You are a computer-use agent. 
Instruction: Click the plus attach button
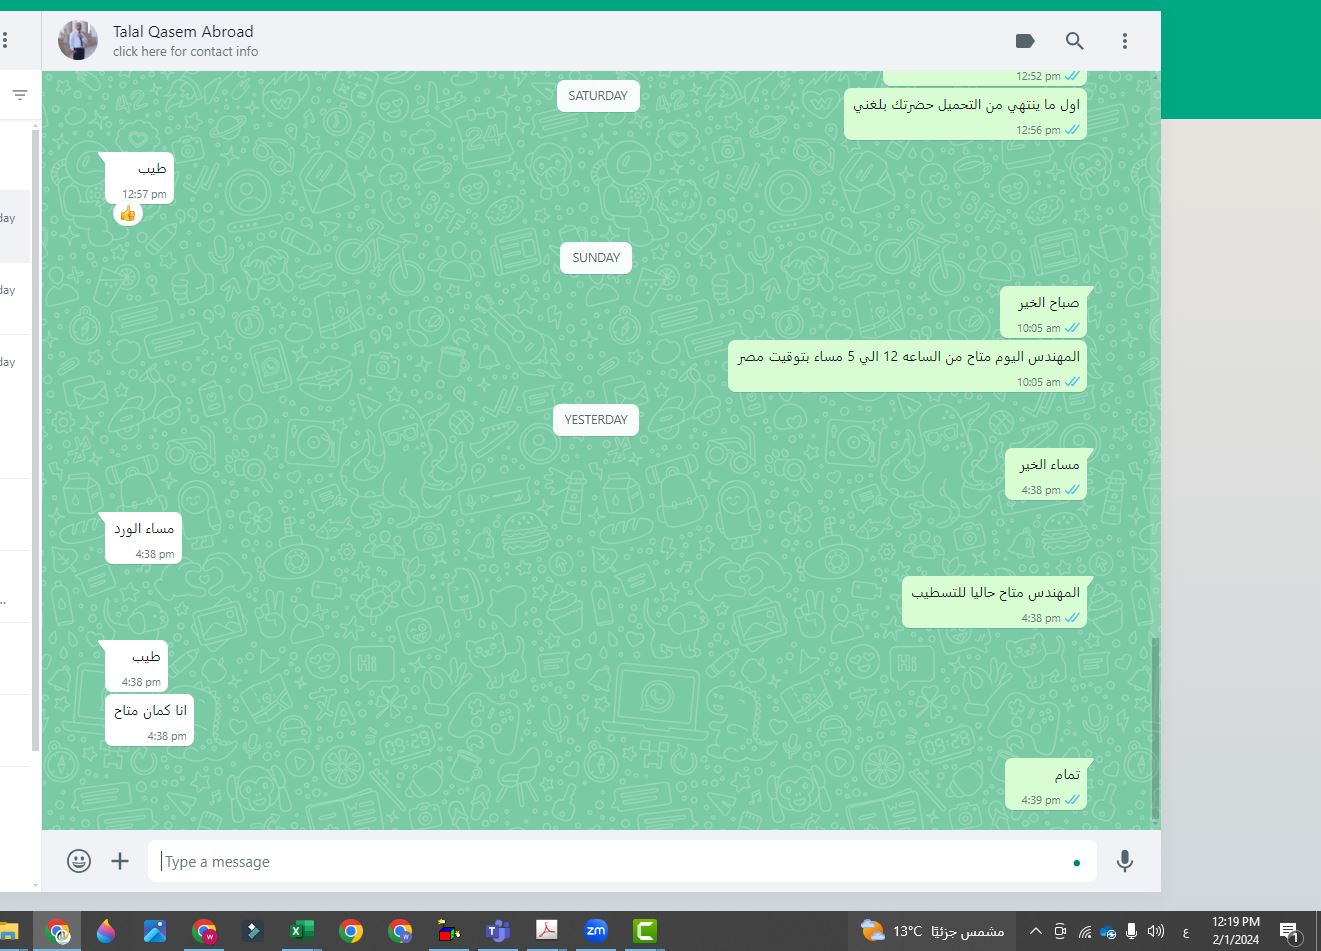pyautogui.click(x=120, y=861)
